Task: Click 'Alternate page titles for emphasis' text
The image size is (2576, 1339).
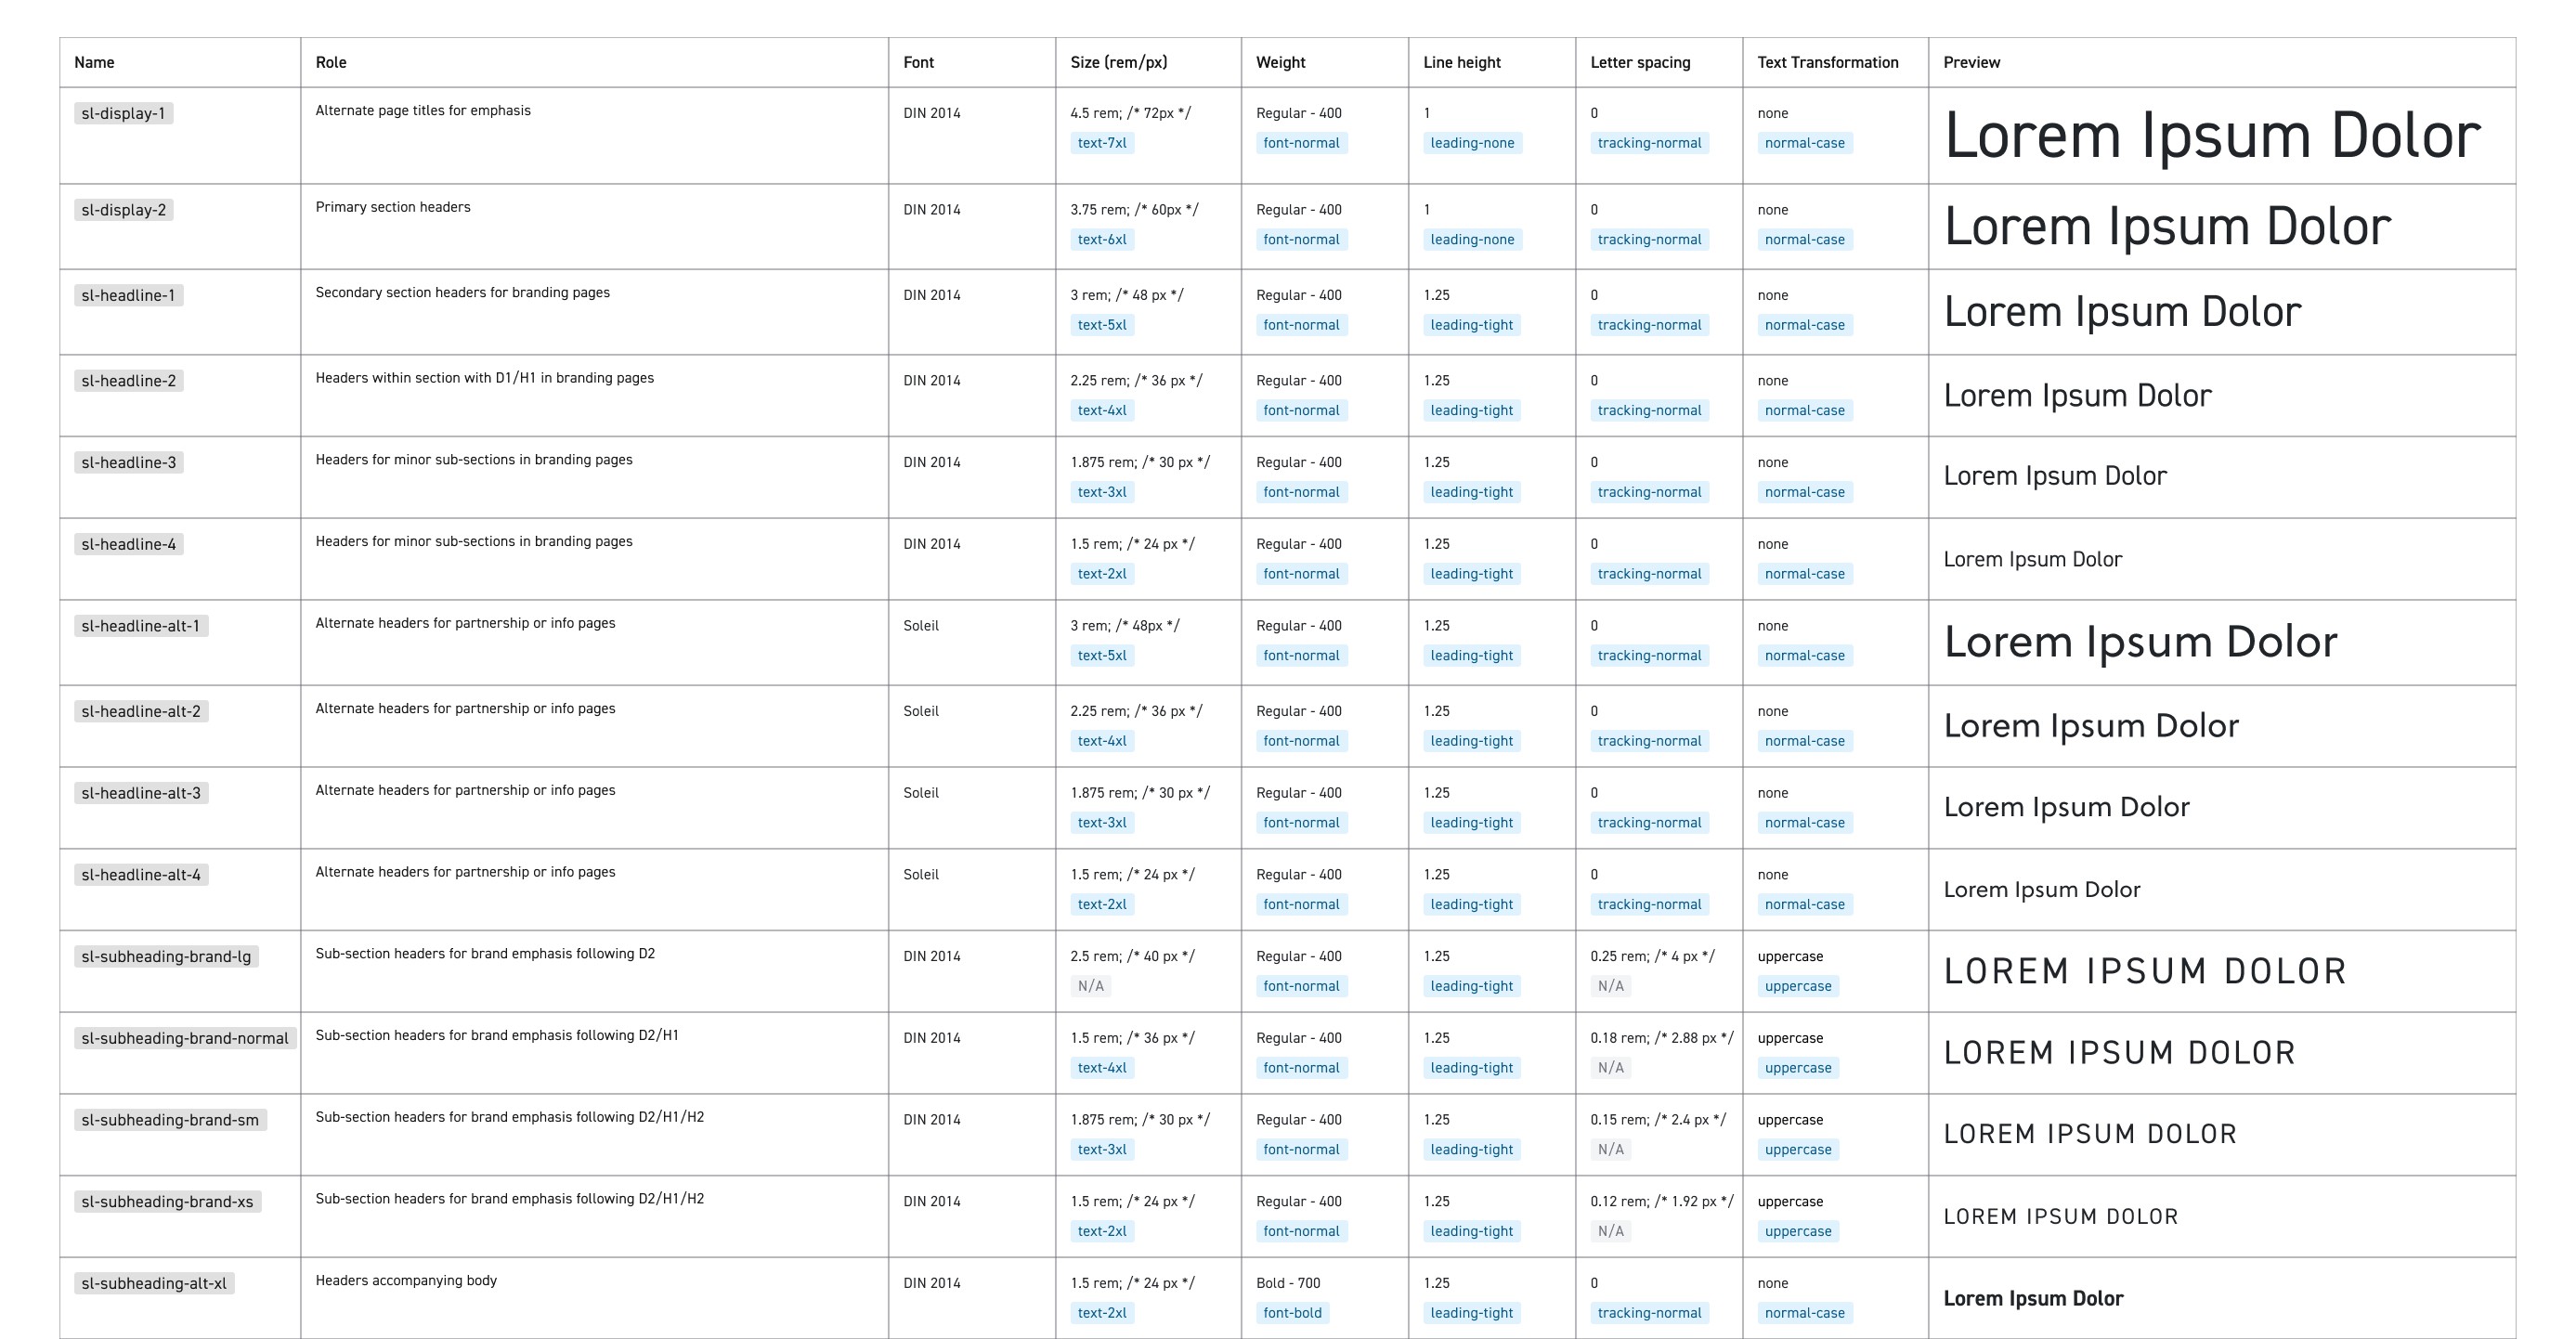Action: (423, 111)
